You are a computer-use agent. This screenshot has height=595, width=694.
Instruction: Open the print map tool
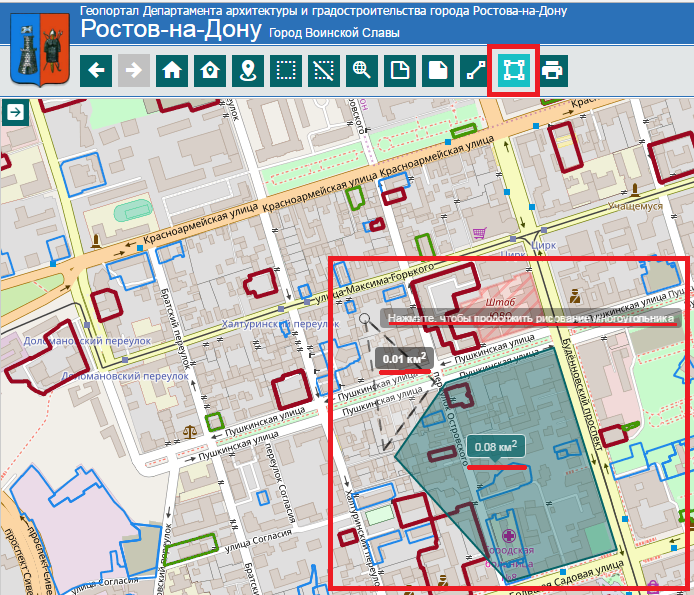[552, 70]
